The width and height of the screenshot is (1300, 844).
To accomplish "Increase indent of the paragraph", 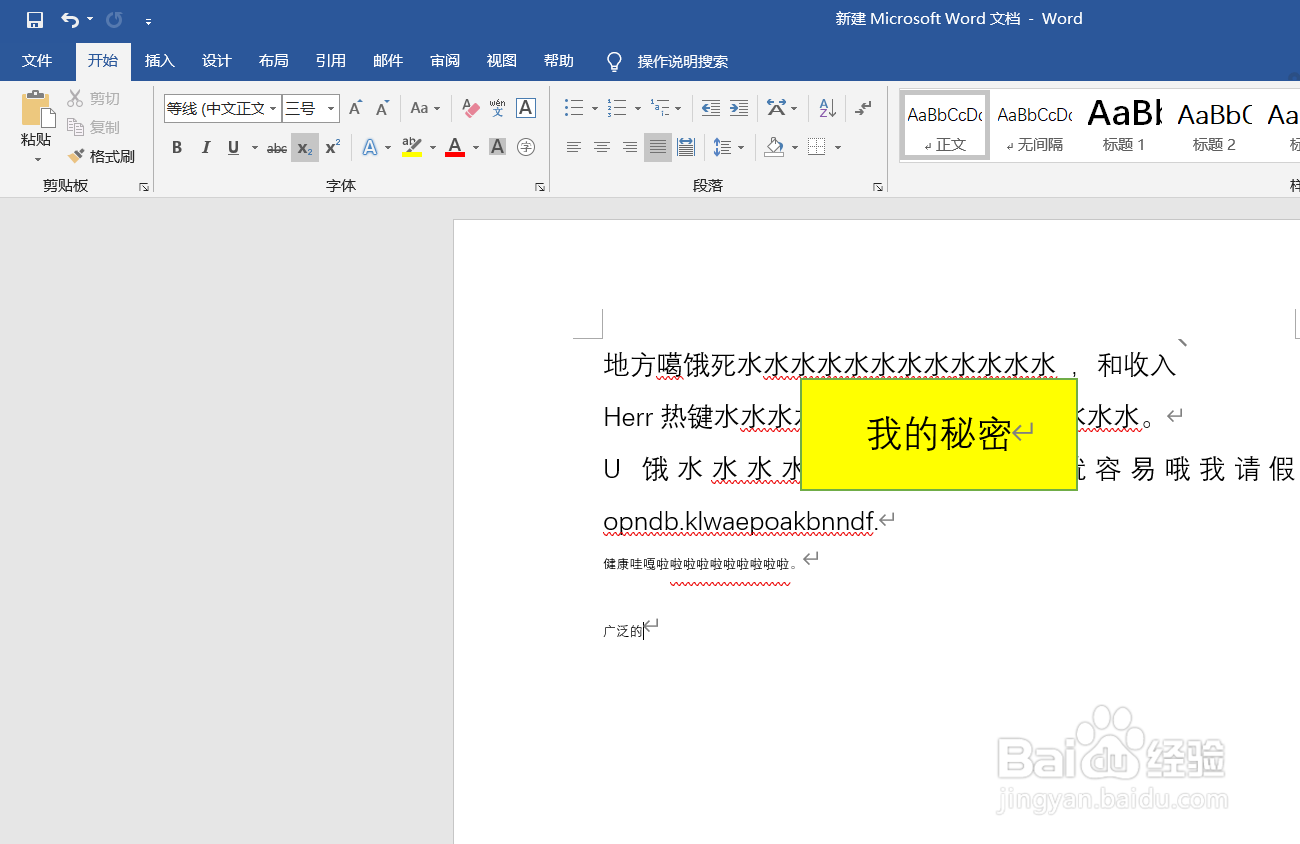I will tap(739, 108).
